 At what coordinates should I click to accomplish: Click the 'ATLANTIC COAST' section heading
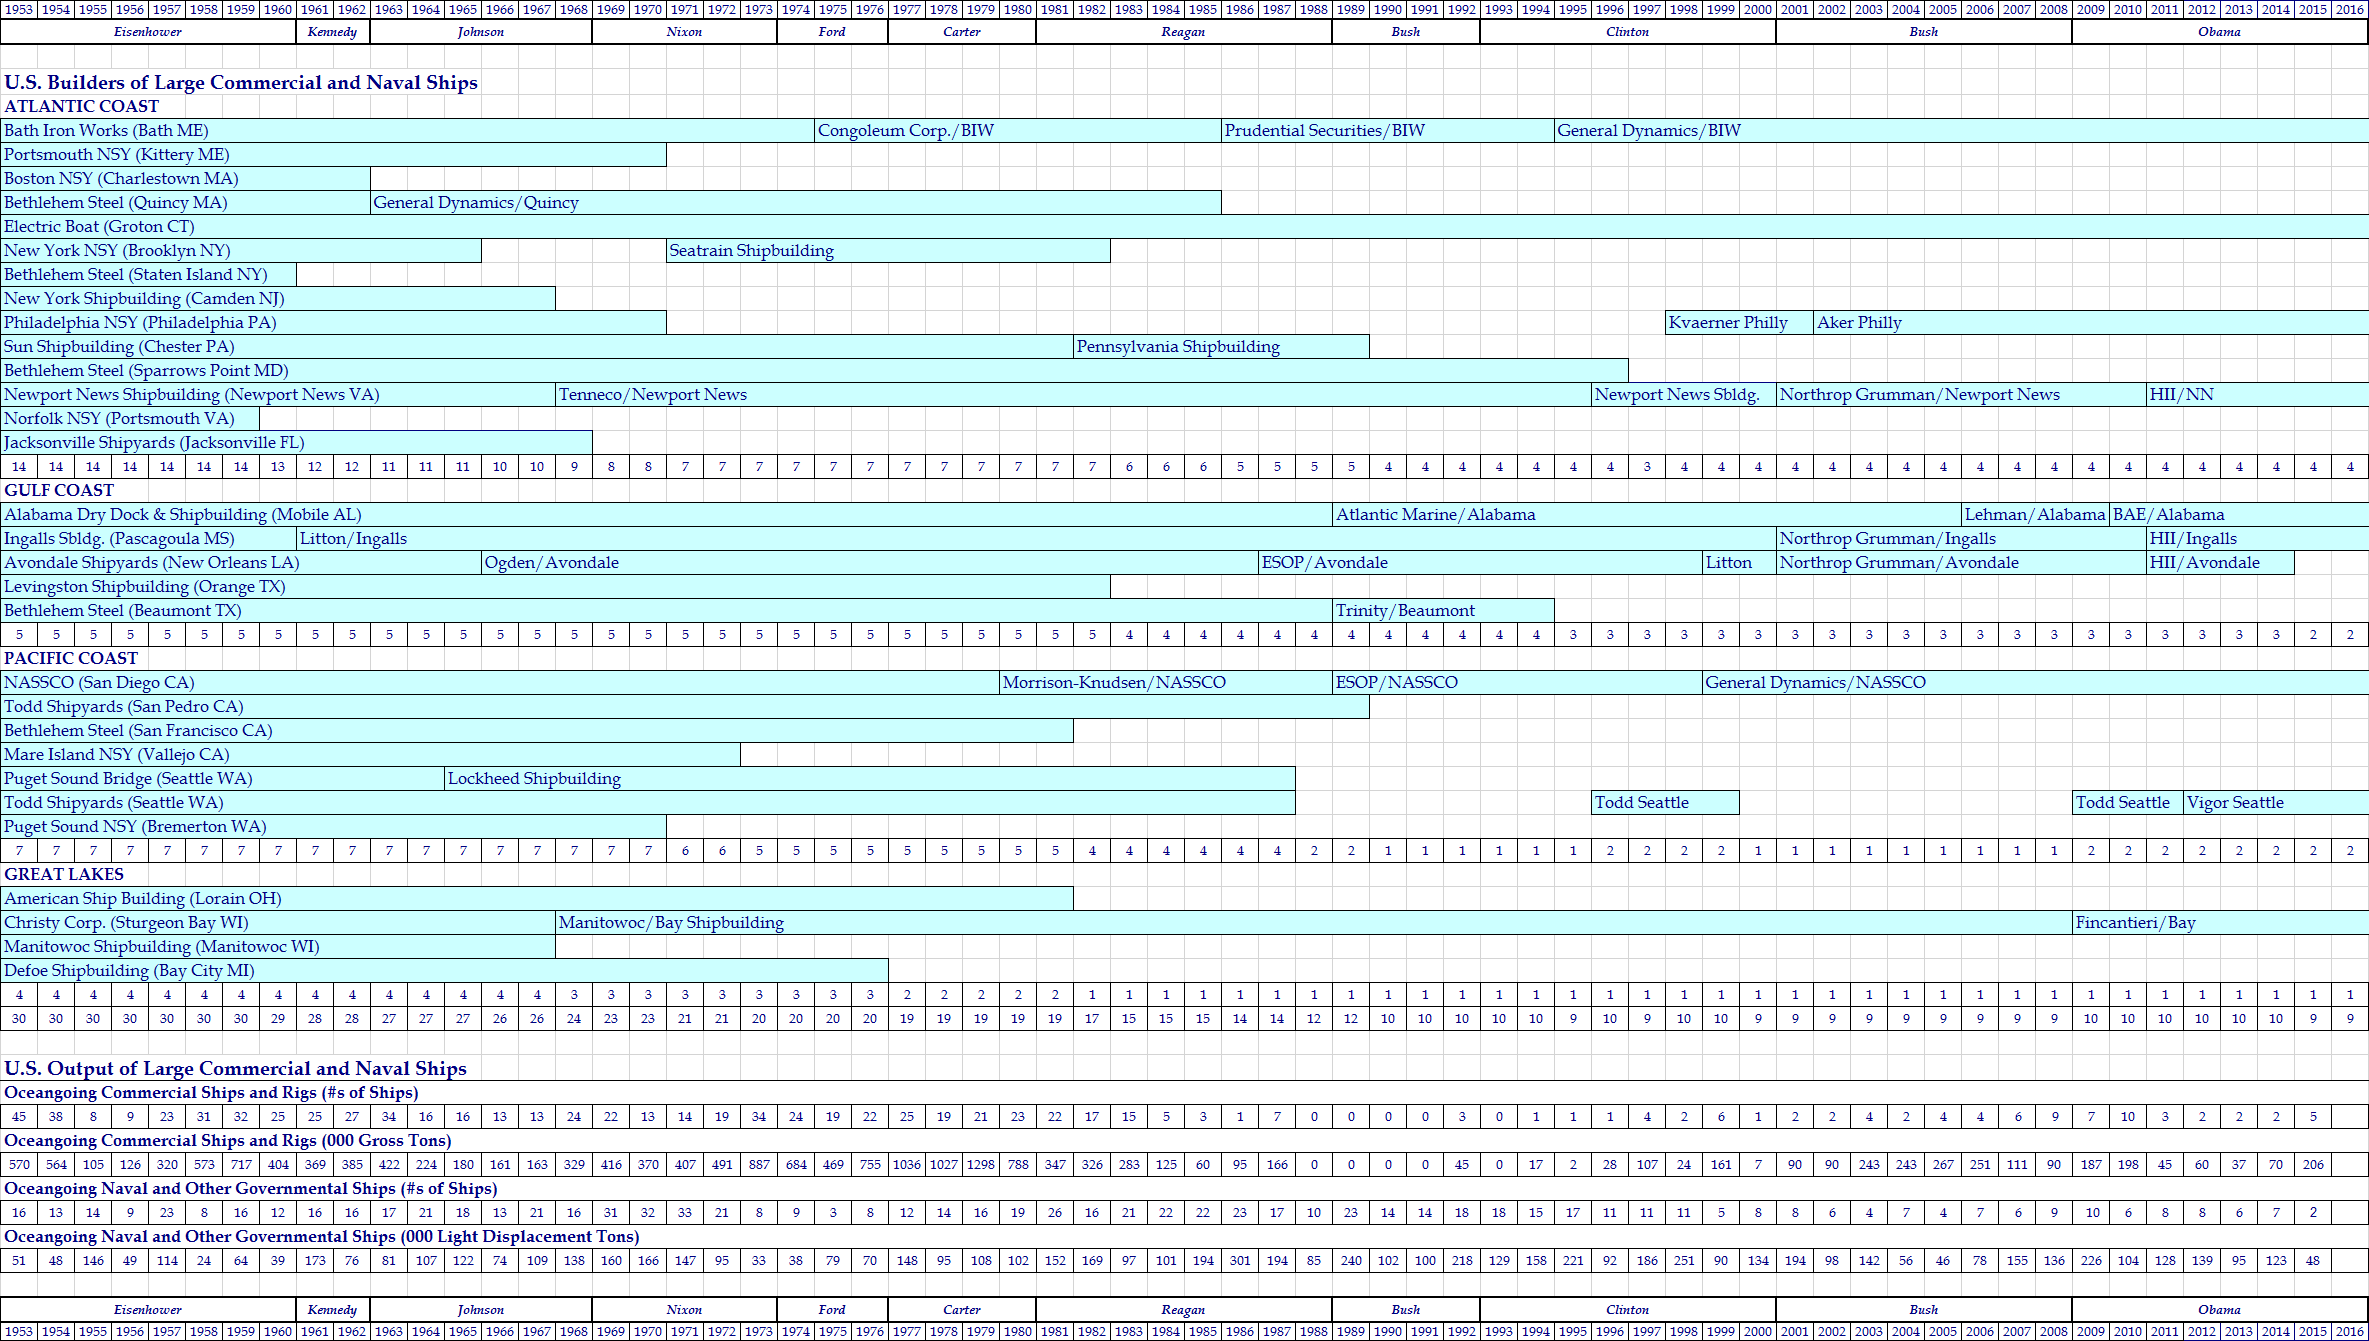pyautogui.click(x=81, y=106)
